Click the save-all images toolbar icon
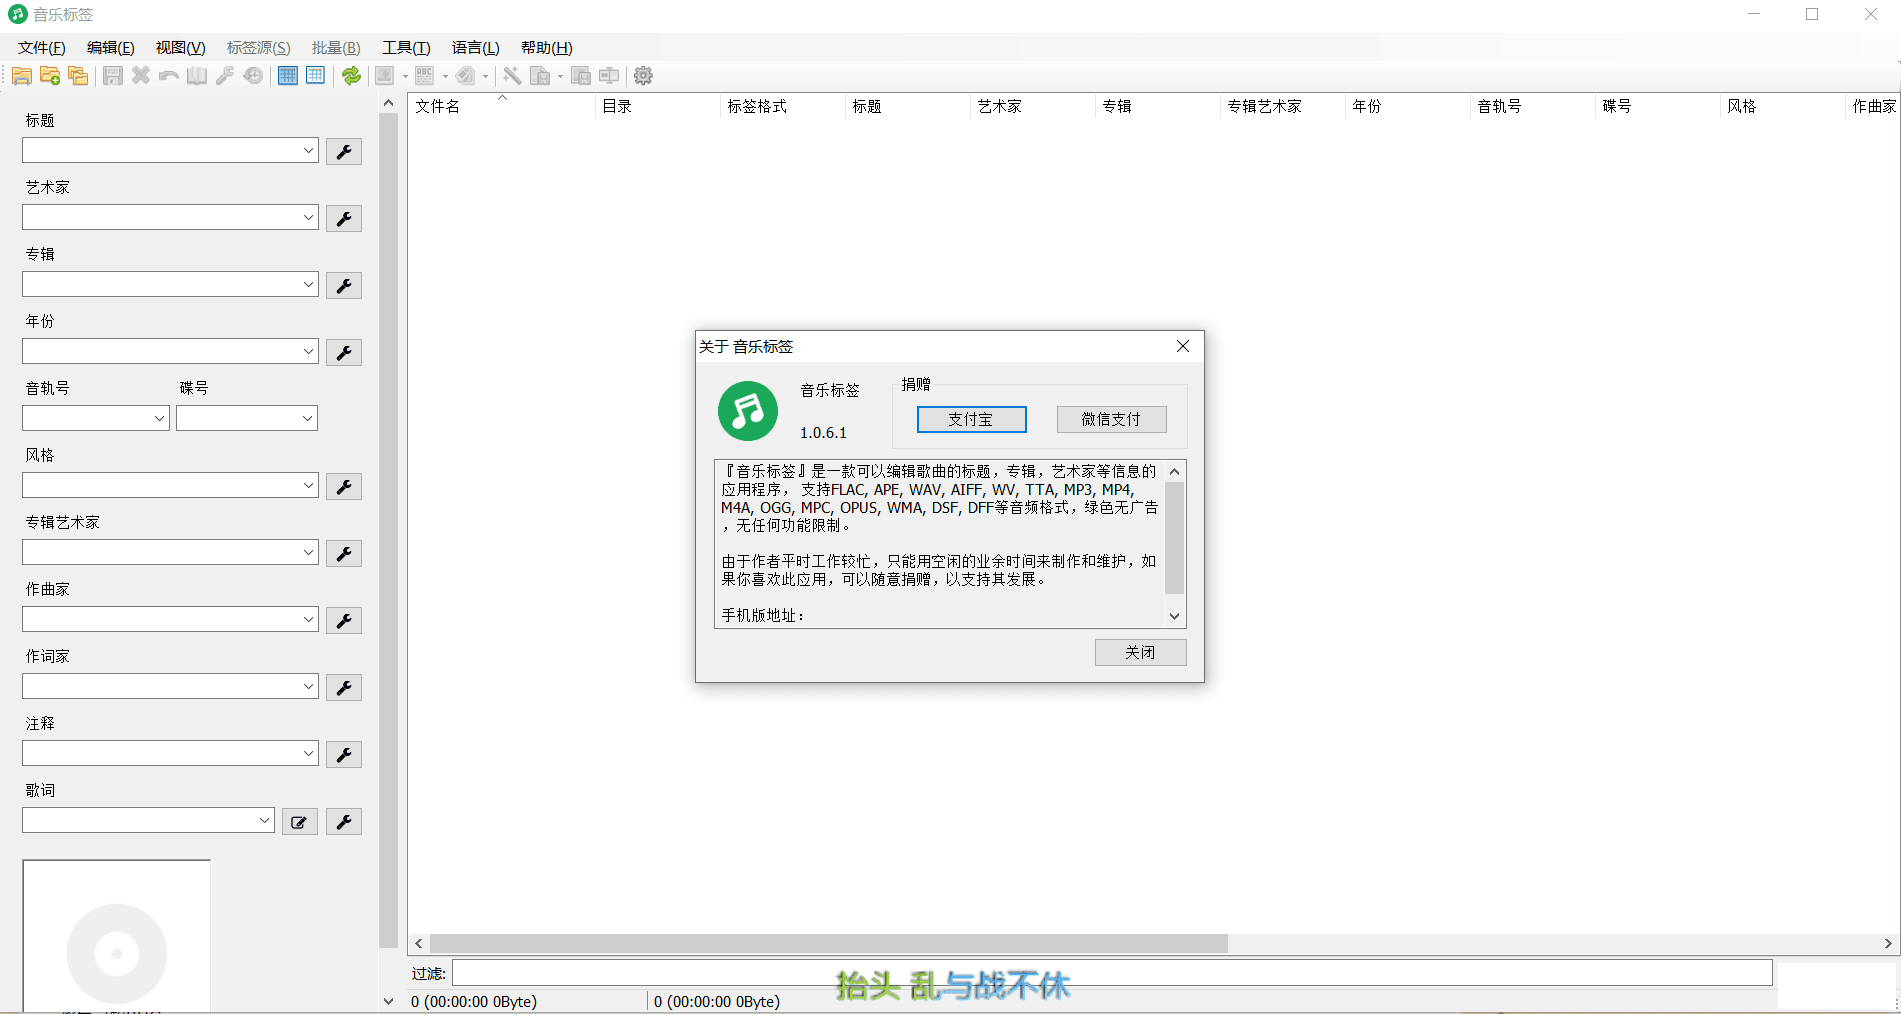 click(x=581, y=76)
